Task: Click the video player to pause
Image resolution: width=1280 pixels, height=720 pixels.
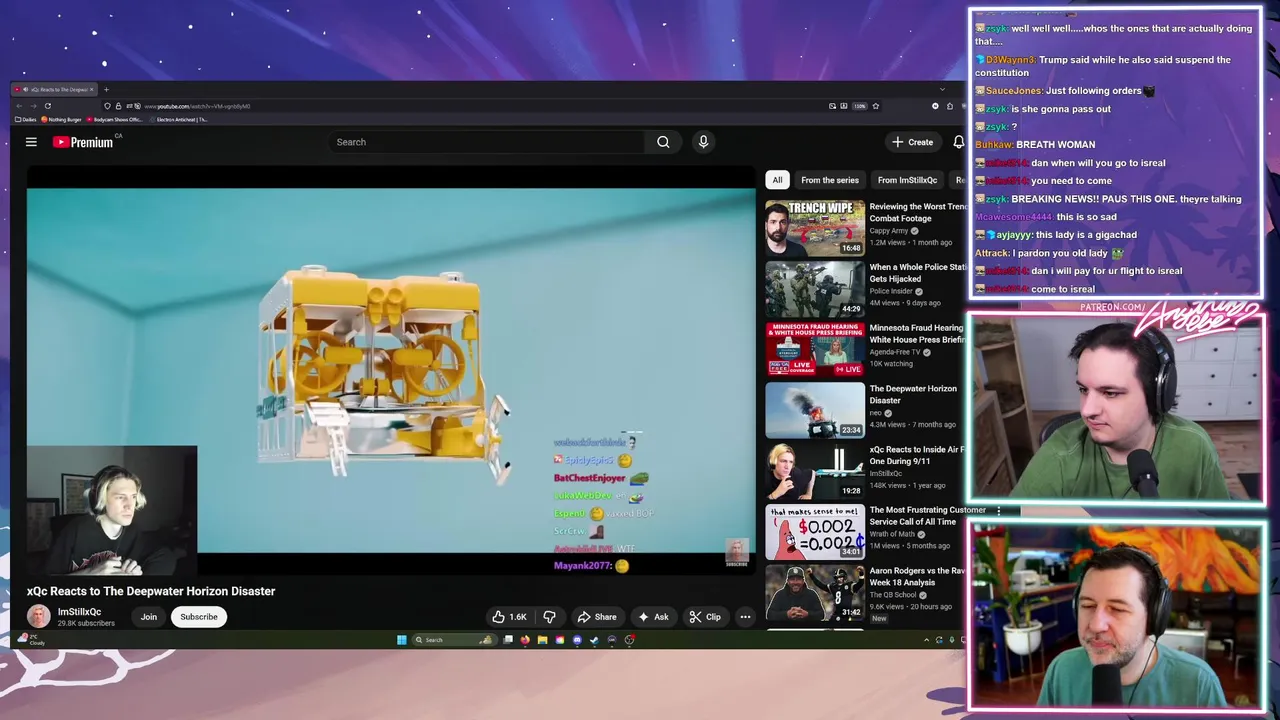Action: pyautogui.click(x=392, y=370)
